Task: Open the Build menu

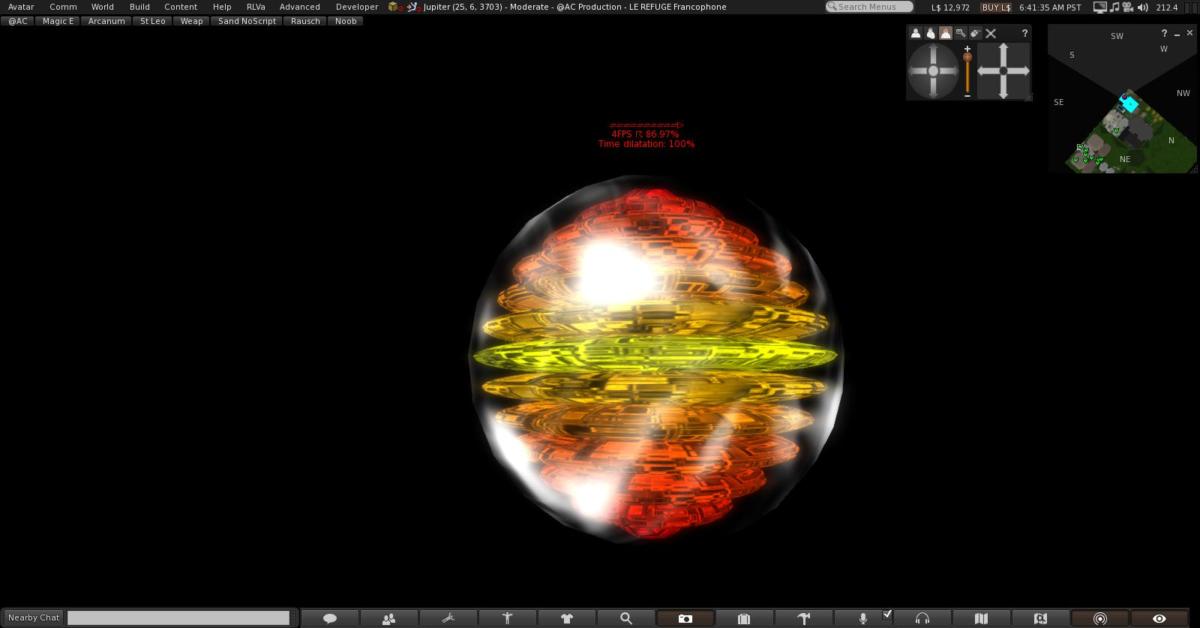Action: tap(140, 7)
